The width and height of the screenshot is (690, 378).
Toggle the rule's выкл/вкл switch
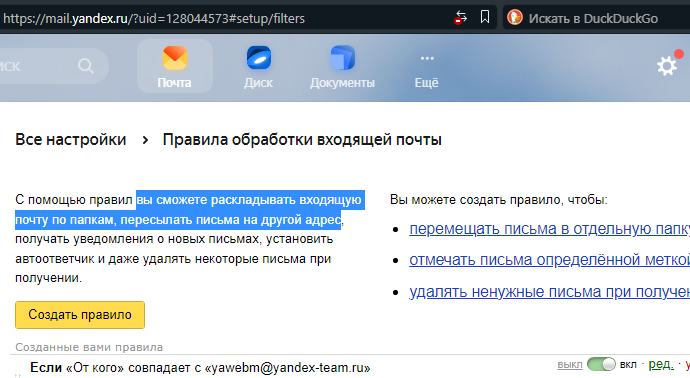601,364
